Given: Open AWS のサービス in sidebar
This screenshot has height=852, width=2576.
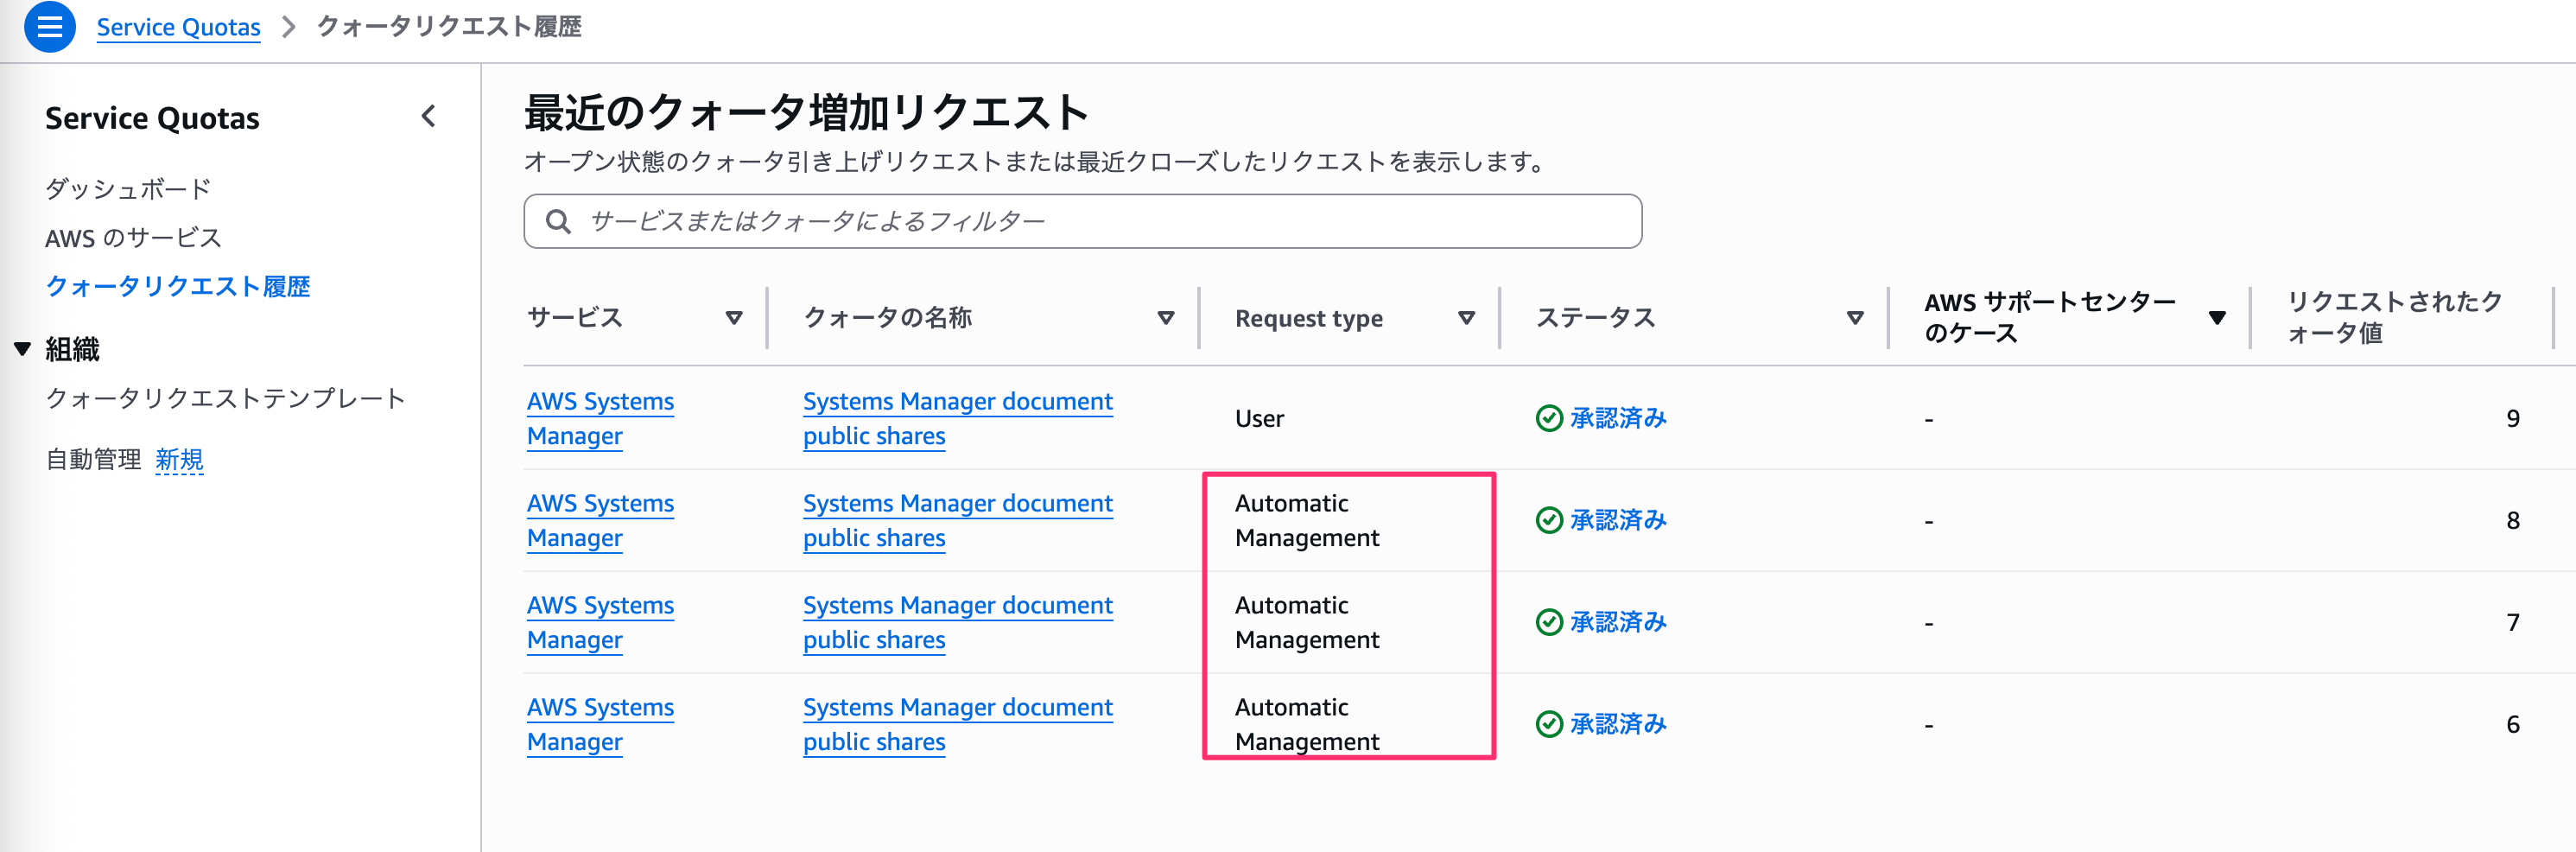Looking at the screenshot, I should coord(133,238).
